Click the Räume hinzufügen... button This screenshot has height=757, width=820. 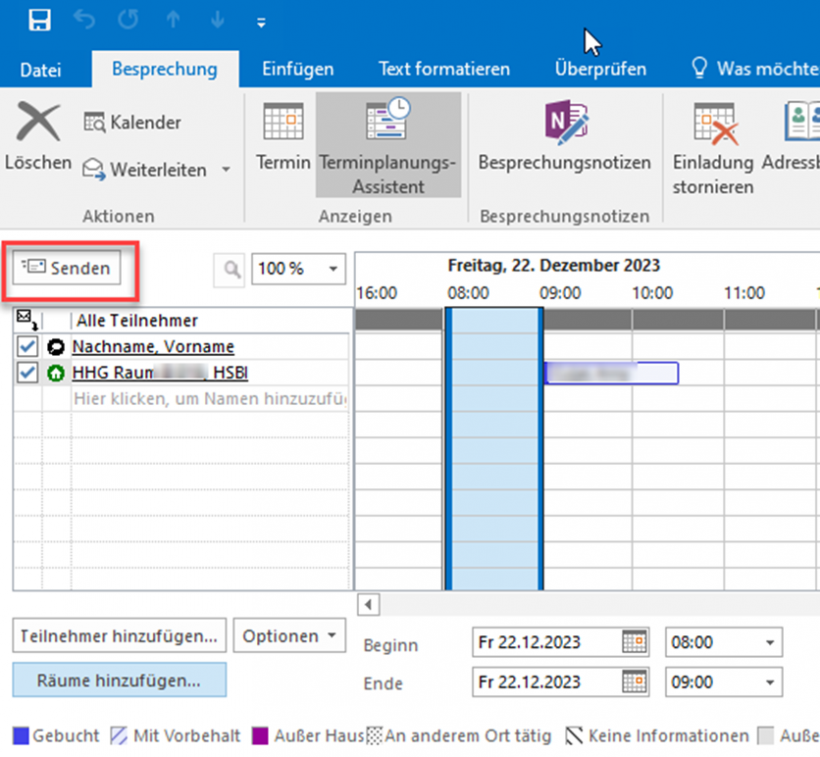point(118,681)
